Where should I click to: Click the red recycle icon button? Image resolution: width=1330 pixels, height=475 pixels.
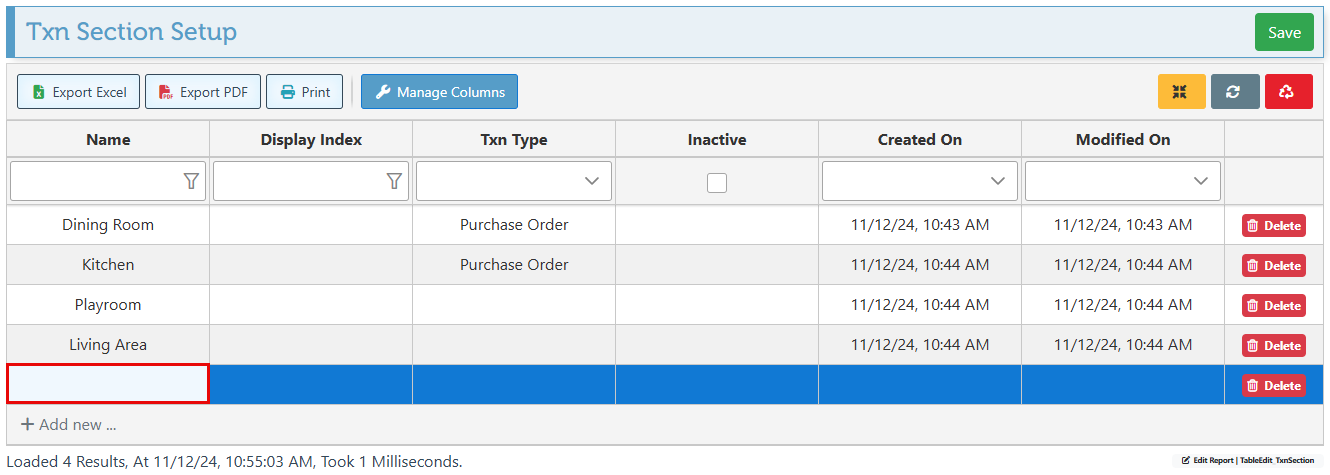(x=1287, y=92)
